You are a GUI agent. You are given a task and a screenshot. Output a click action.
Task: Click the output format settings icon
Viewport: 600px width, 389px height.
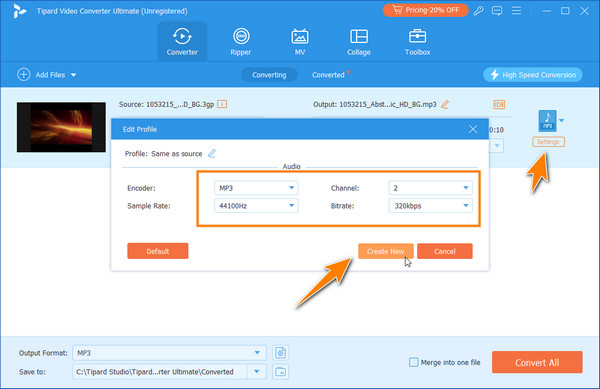click(x=280, y=353)
